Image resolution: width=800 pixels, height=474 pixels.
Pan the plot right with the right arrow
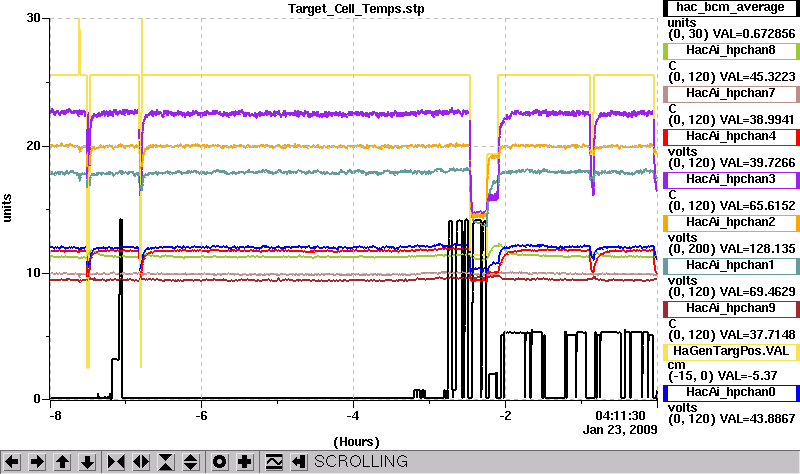point(37,462)
